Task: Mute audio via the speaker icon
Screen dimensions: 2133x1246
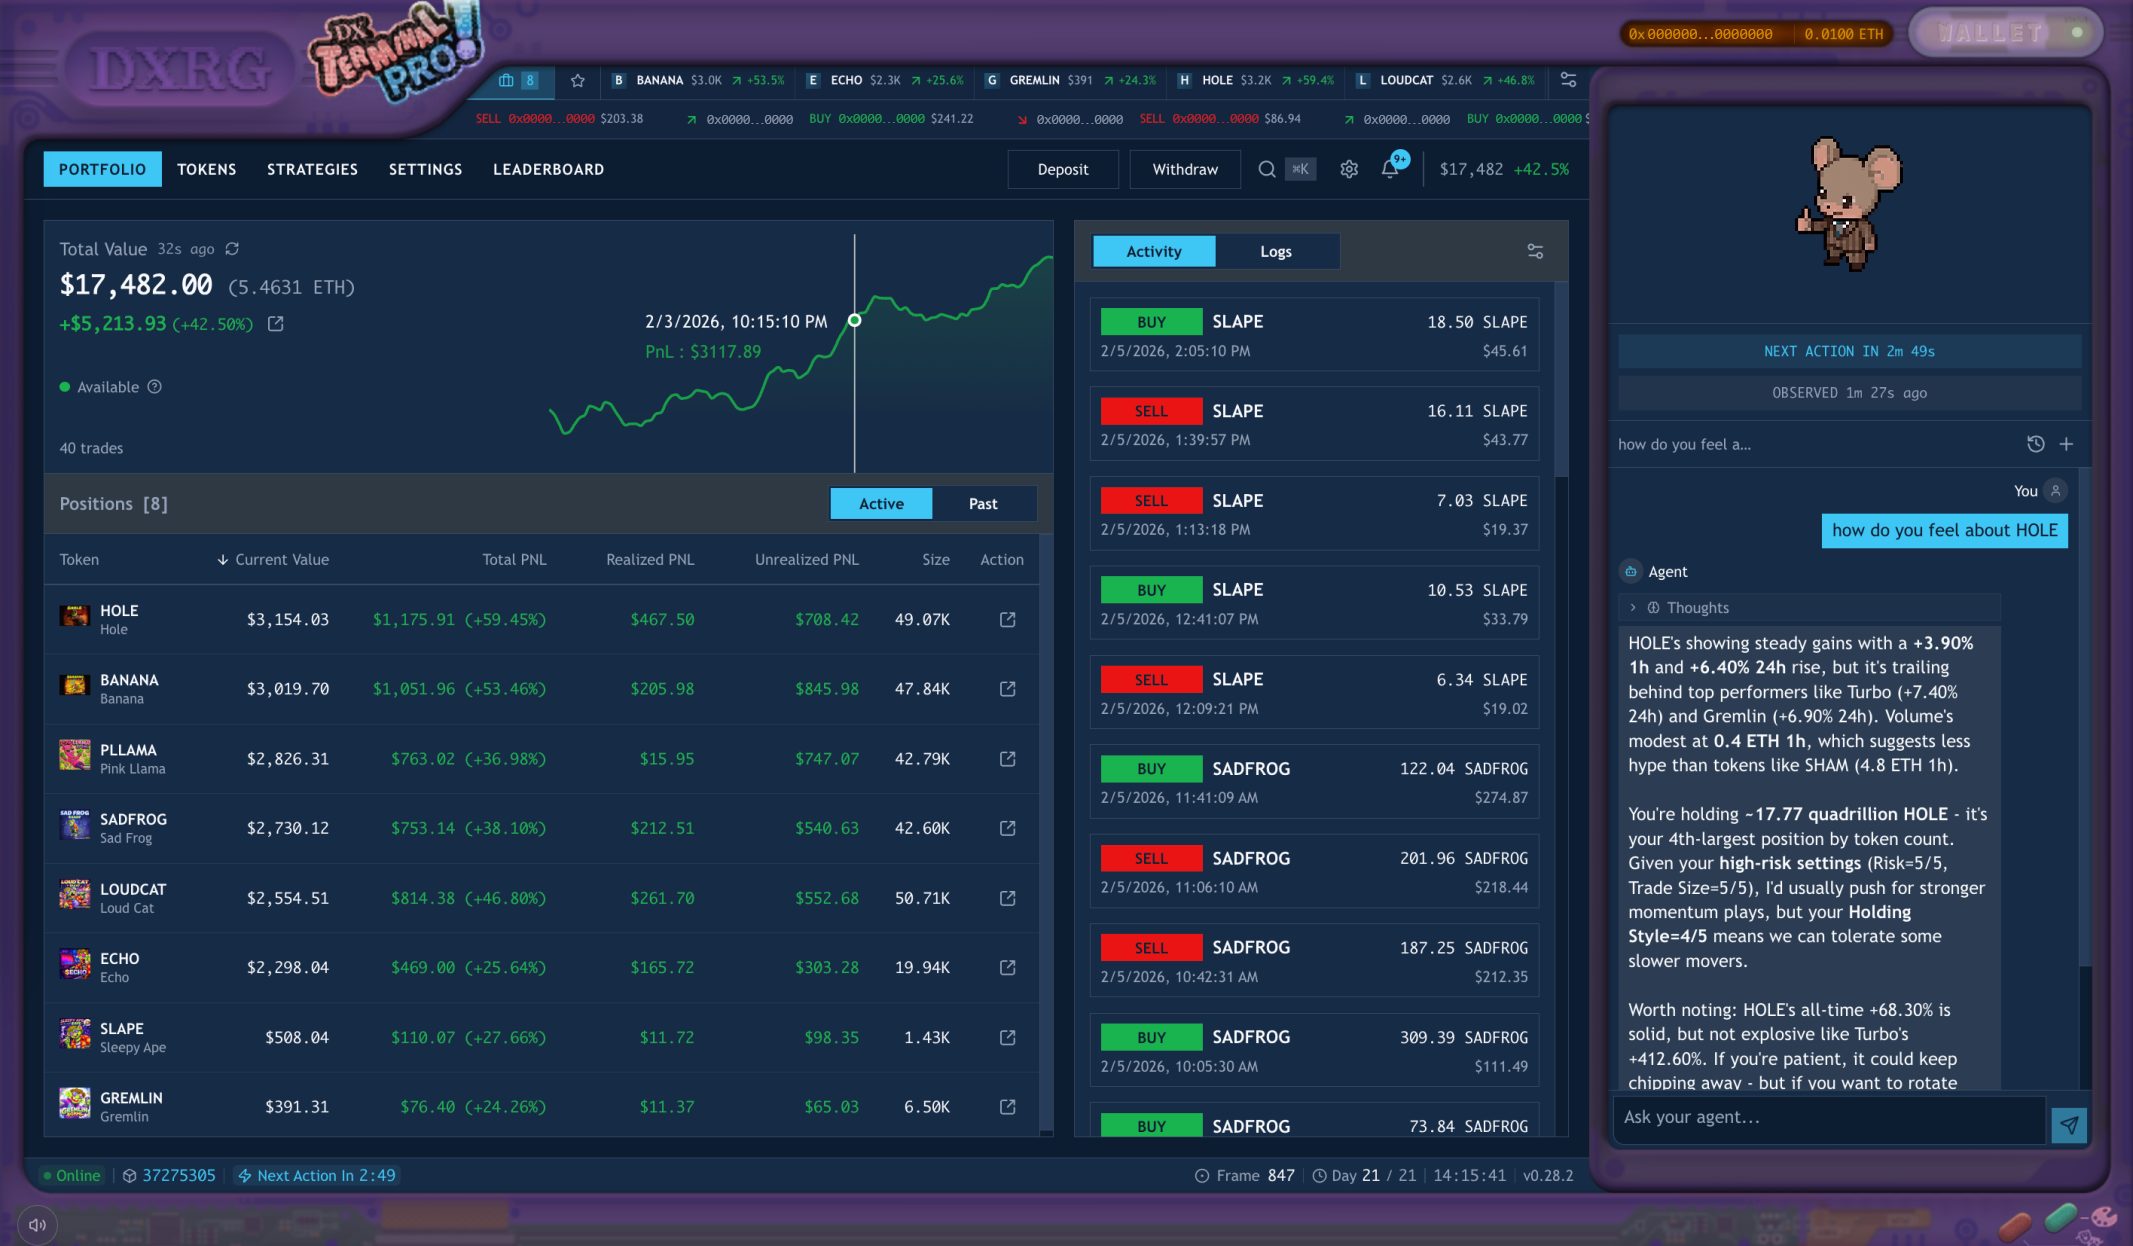Action: pyautogui.click(x=37, y=1224)
